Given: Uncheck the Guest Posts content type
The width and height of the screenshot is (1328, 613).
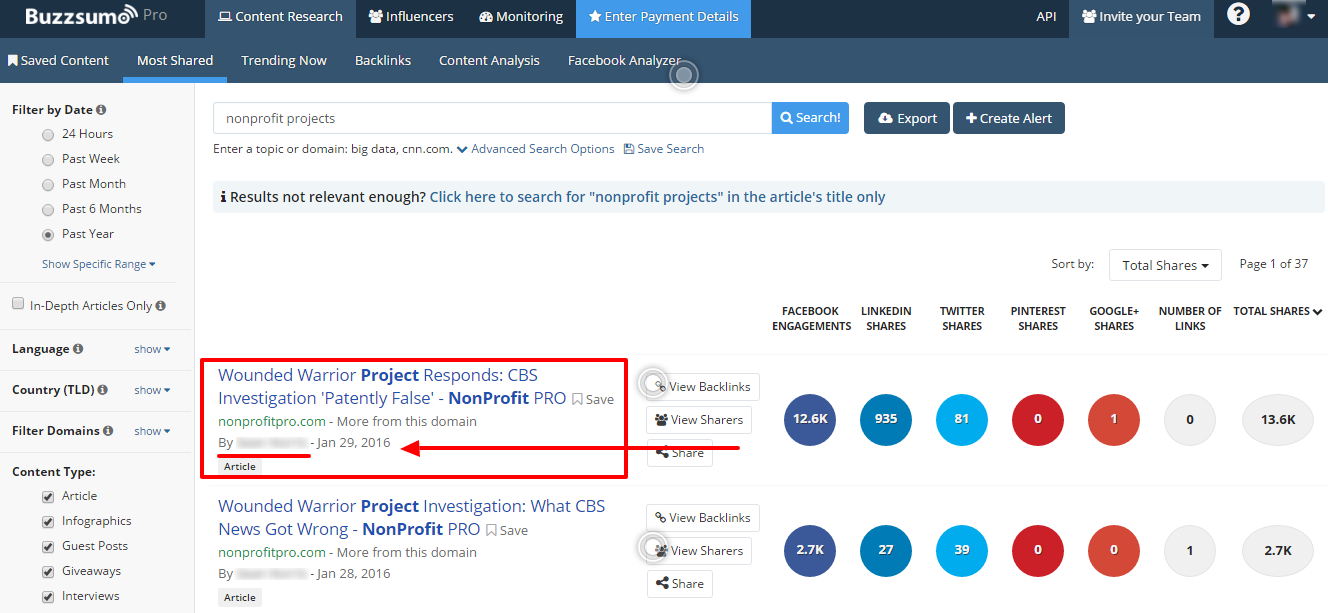Looking at the screenshot, I should coord(48,546).
